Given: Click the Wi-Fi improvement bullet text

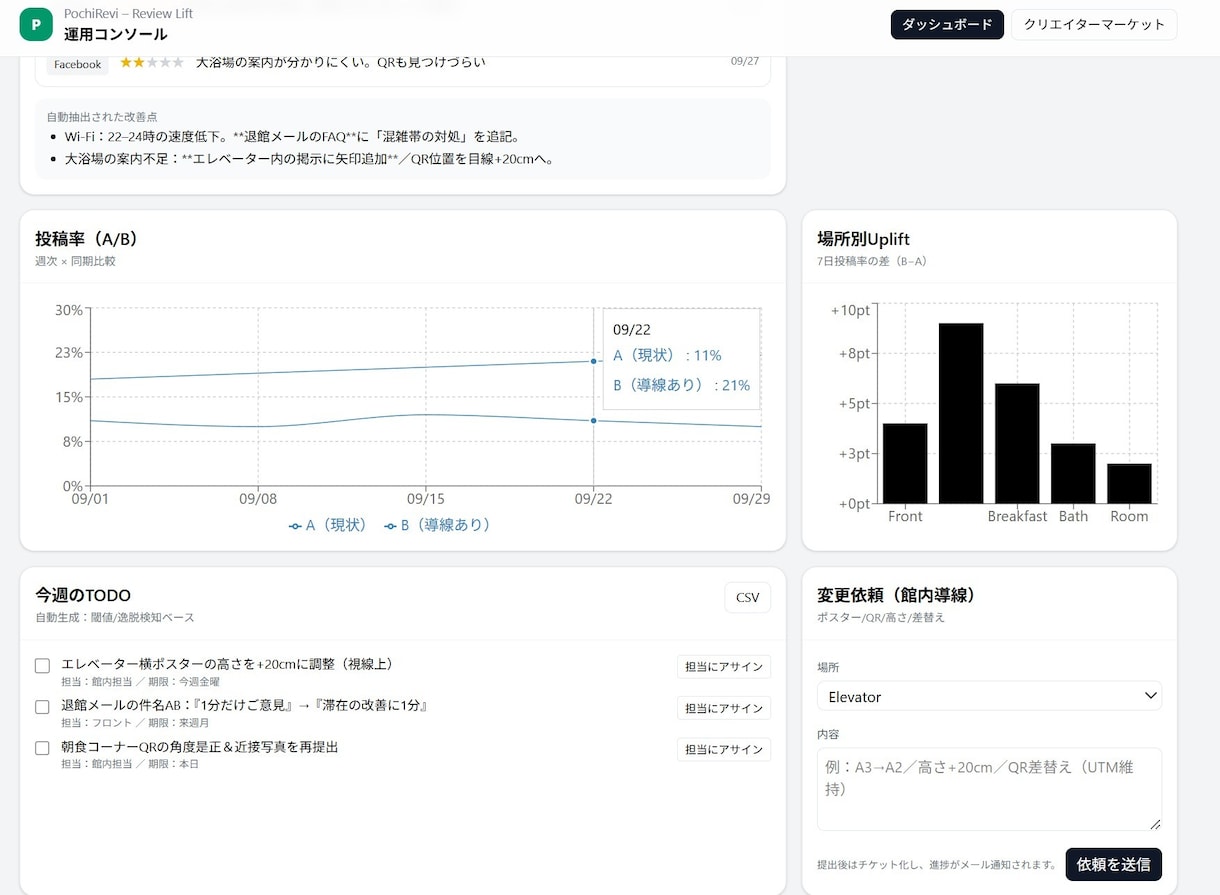Looking at the screenshot, I should pos(292,137).
